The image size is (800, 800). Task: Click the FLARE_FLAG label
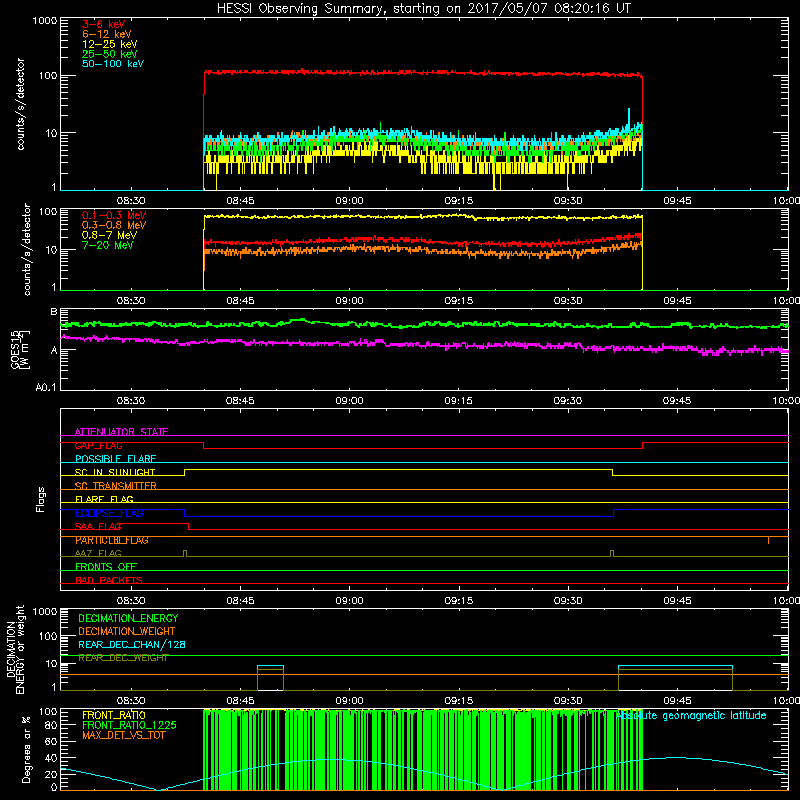click(104, 499)
